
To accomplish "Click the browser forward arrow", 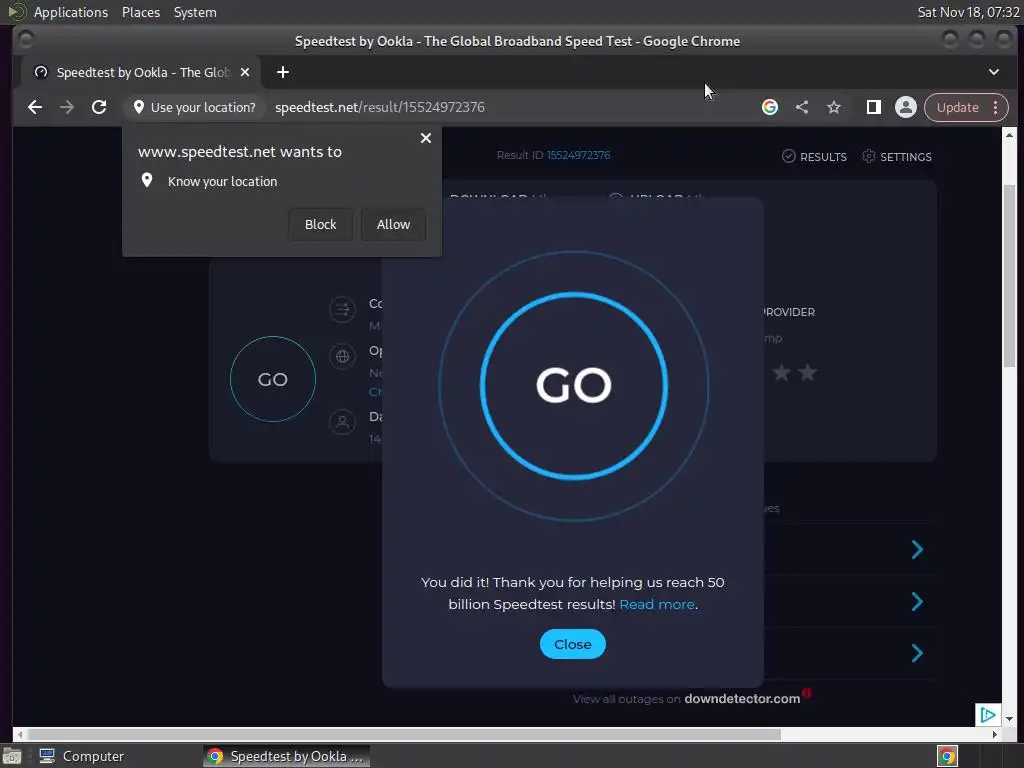I will [67, 107].
